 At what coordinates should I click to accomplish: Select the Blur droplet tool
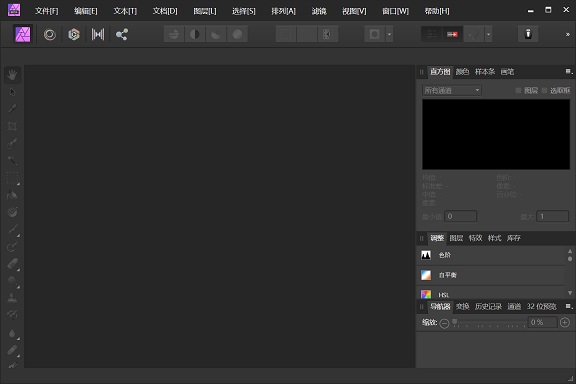click(x=12, y=333)
